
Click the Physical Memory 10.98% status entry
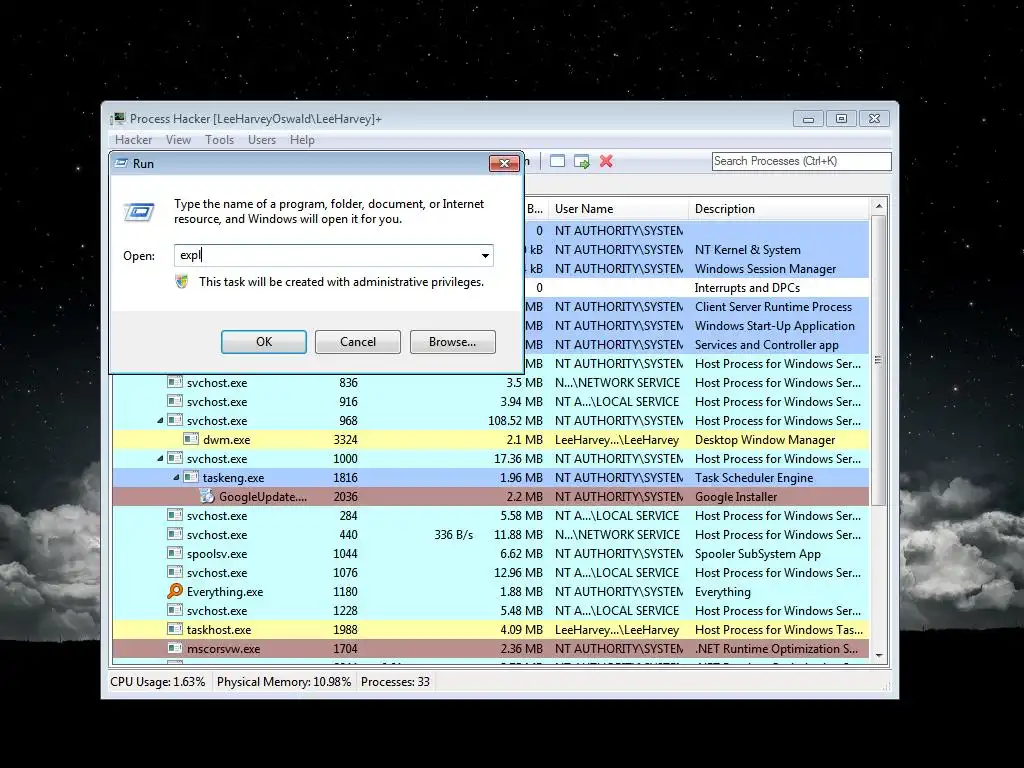click(x=284, y=682)
